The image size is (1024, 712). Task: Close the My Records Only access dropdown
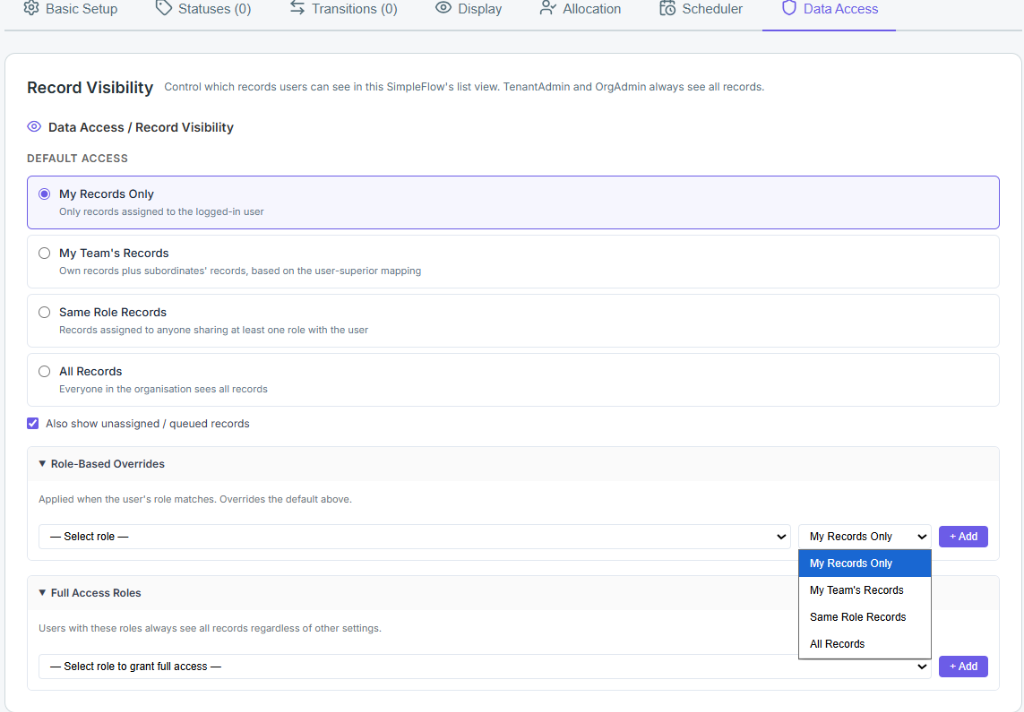(x=865, y=536)
